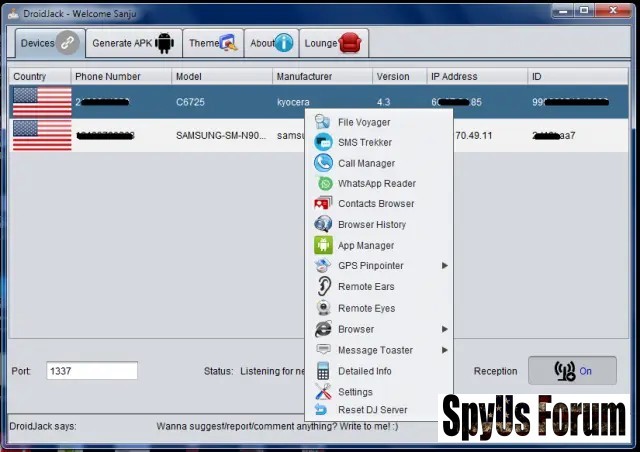This screenshot has height=452, width=640.
Task: Open the About tab
Action: coord(271,43)
